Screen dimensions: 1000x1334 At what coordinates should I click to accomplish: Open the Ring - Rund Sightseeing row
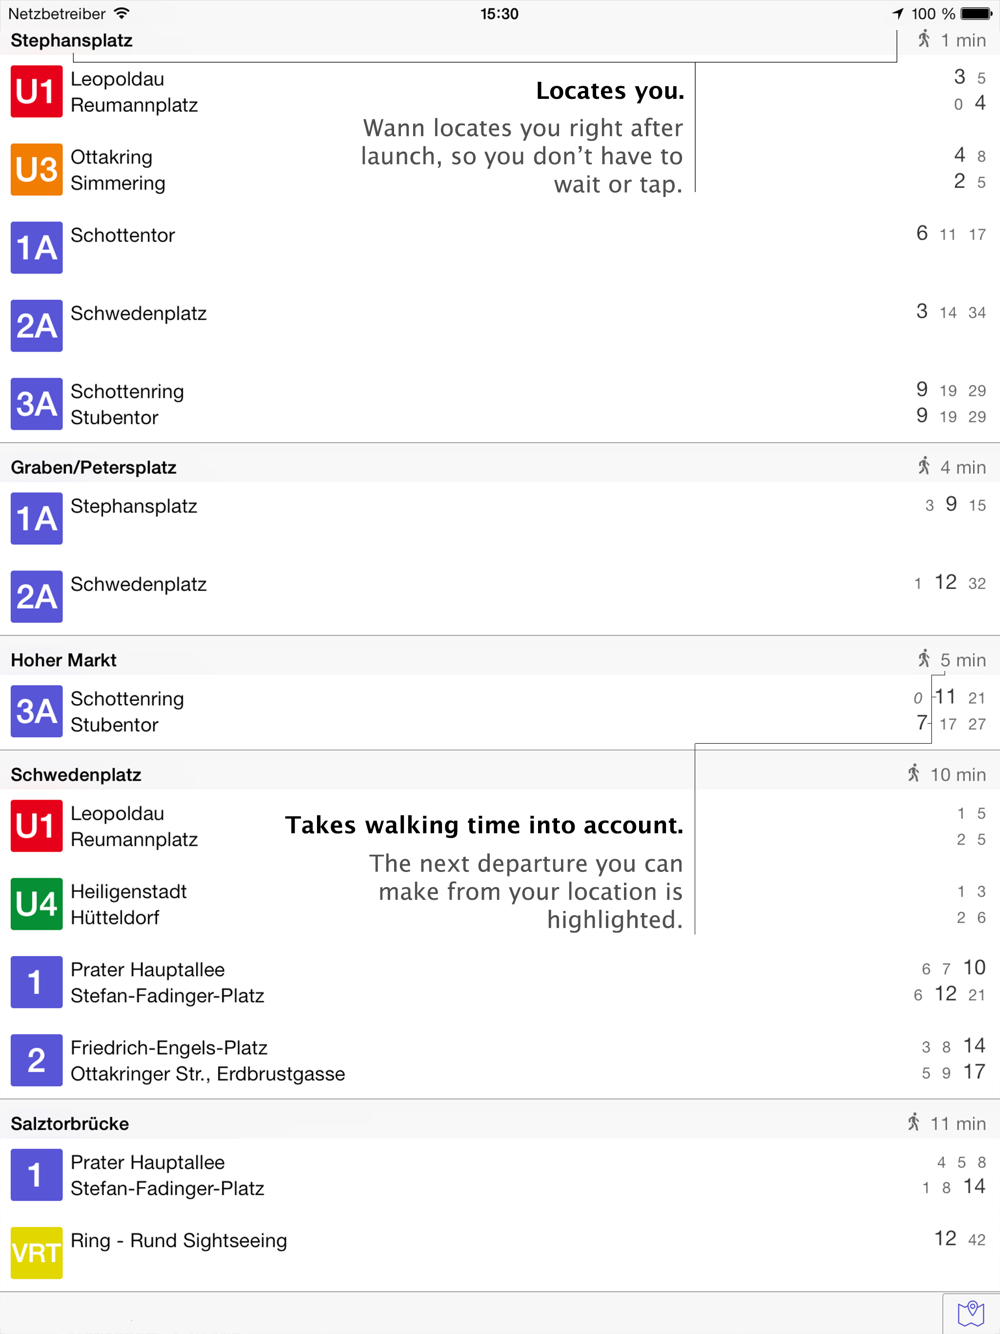coord(500,1253)
